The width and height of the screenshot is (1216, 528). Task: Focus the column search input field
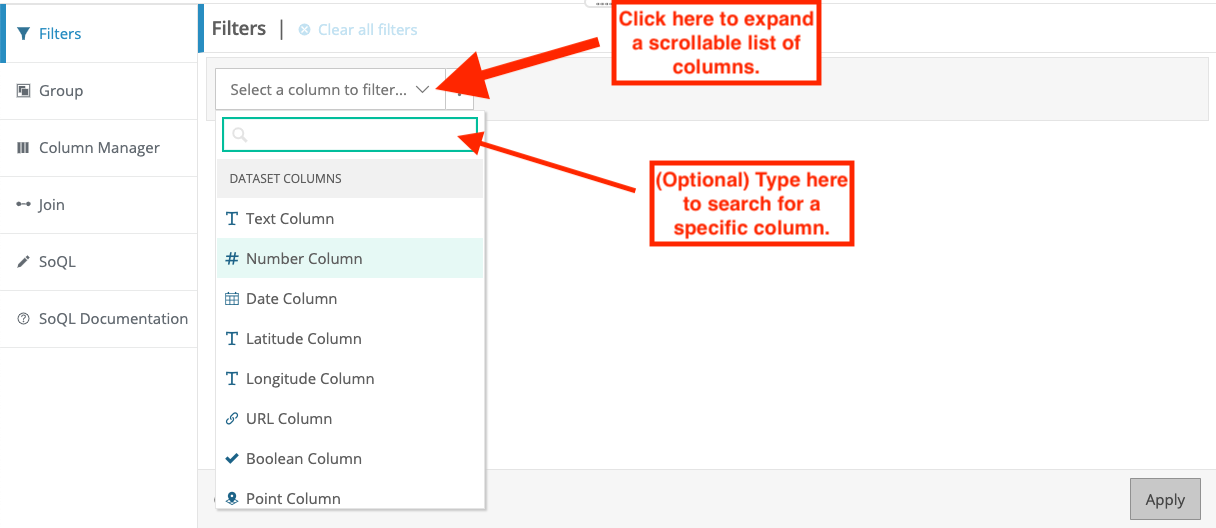[x=350, y=135]
